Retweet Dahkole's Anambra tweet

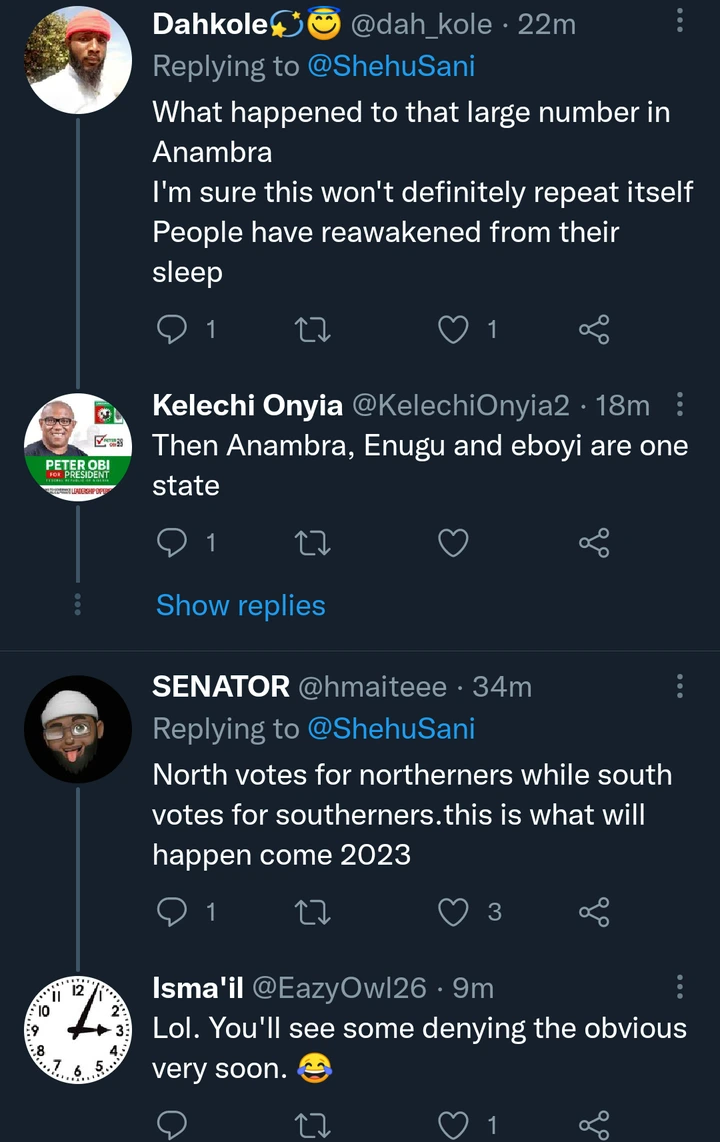pos(314,329)
